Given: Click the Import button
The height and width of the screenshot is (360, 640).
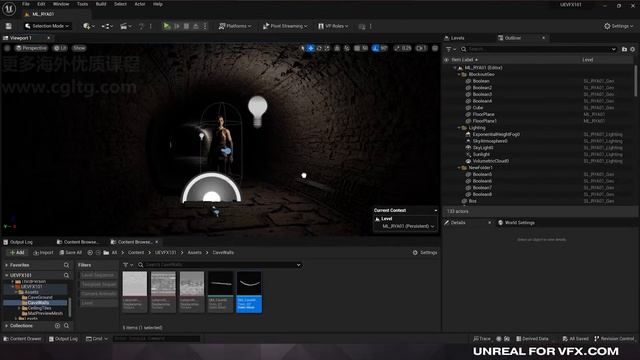Looking at the screenshot, I should coord(43,253).
